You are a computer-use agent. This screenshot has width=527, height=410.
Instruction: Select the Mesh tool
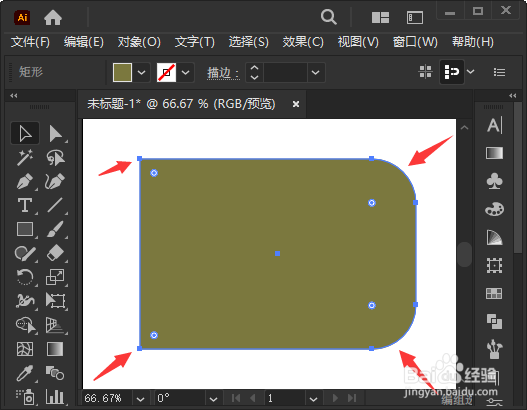pyautogui.click(x=25, y=349)
